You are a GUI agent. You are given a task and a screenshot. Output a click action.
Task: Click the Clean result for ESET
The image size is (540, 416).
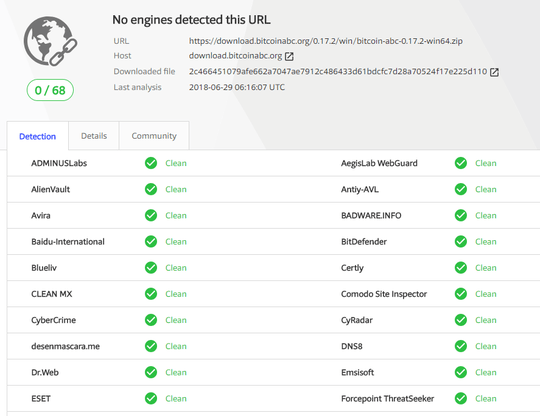[176, 399]
